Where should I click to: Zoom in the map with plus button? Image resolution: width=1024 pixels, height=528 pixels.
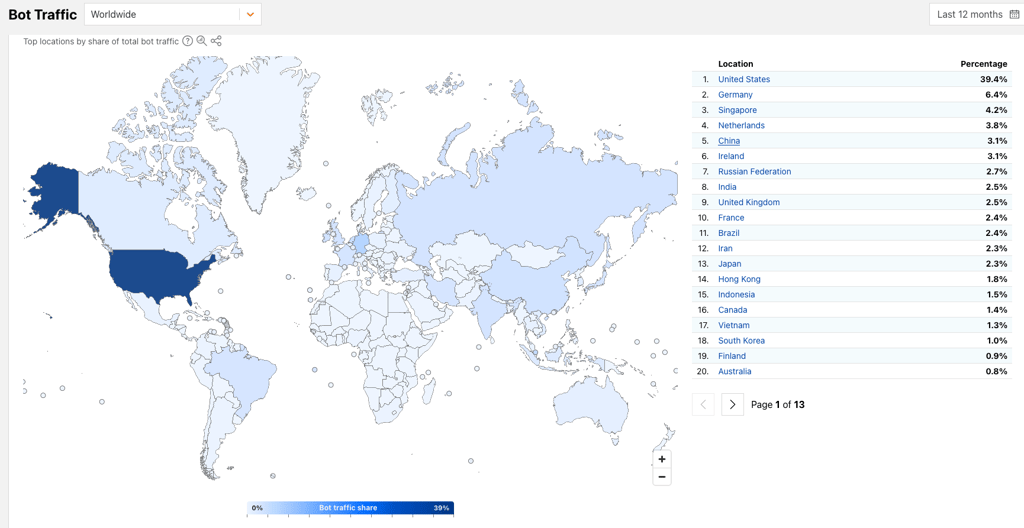662,459
